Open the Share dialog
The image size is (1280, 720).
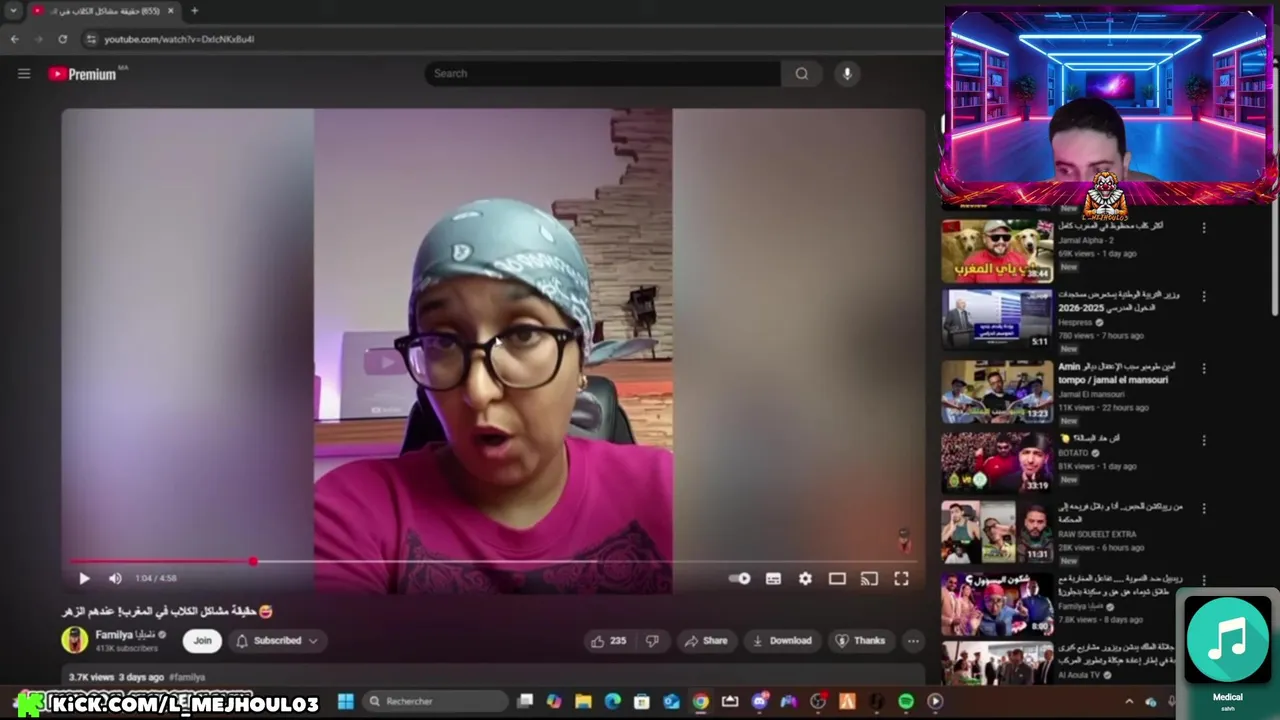[706, 640]
